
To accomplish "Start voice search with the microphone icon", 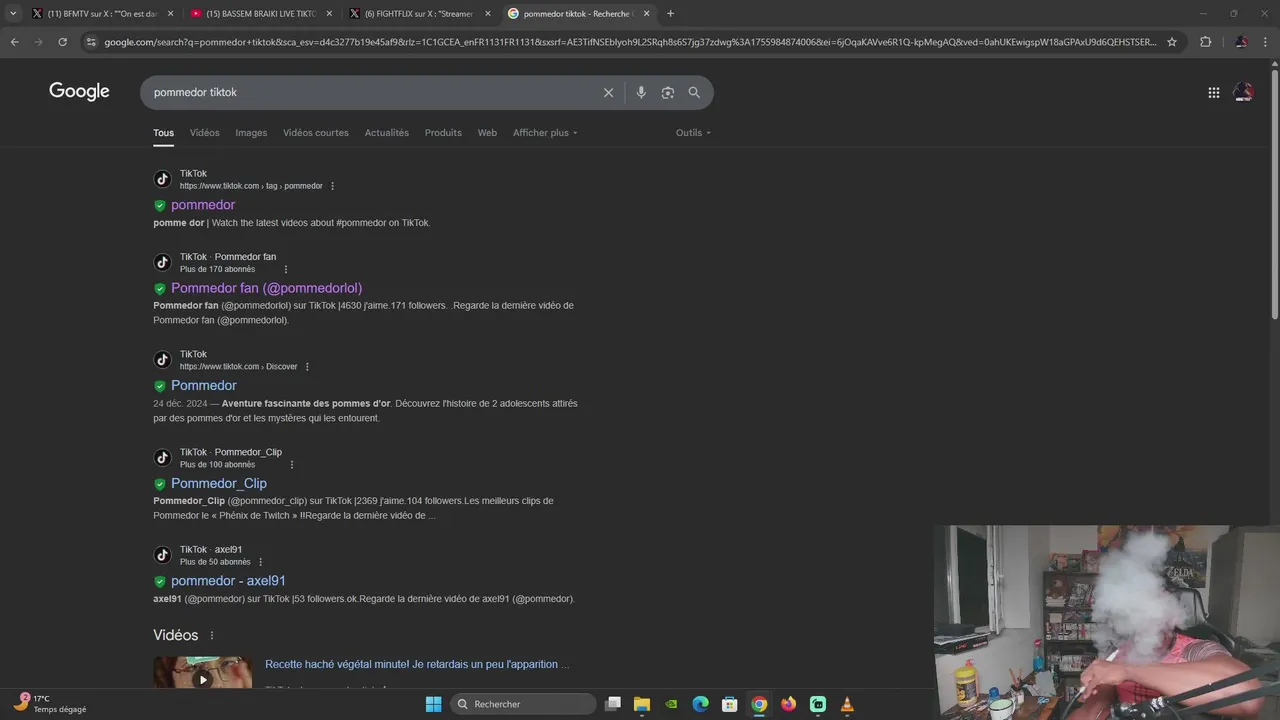I will coord(641,92).
